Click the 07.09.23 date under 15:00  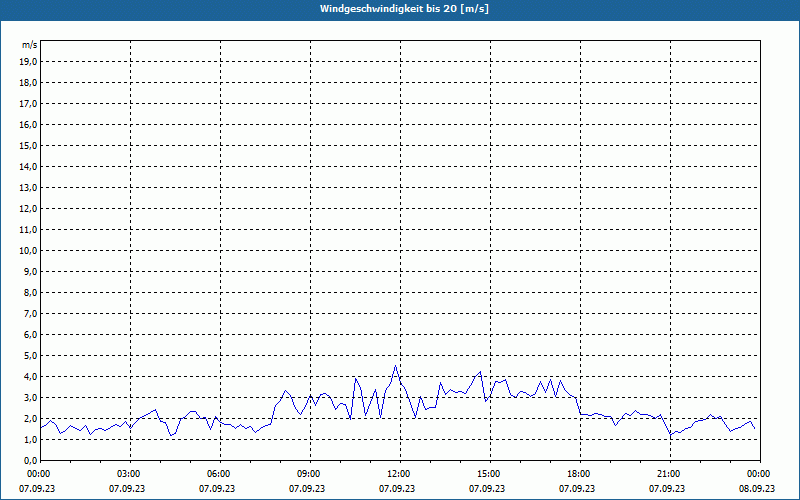click(487, 489)
